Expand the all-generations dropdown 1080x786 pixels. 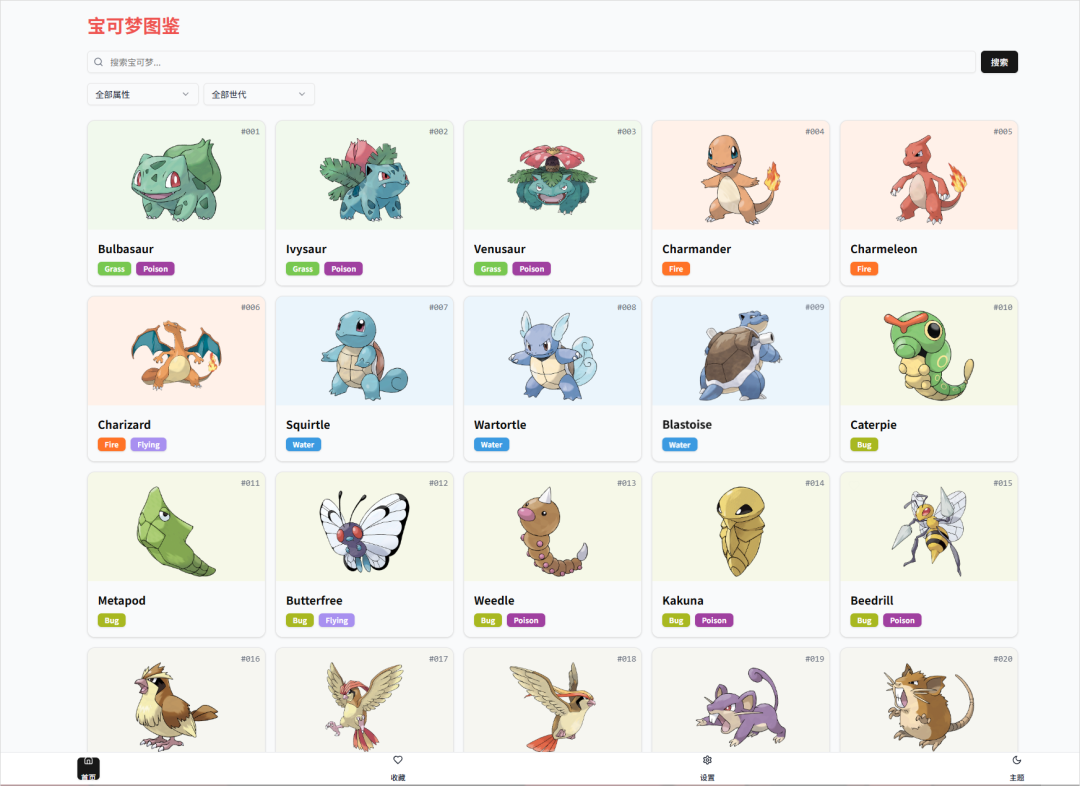pos(259,94)
